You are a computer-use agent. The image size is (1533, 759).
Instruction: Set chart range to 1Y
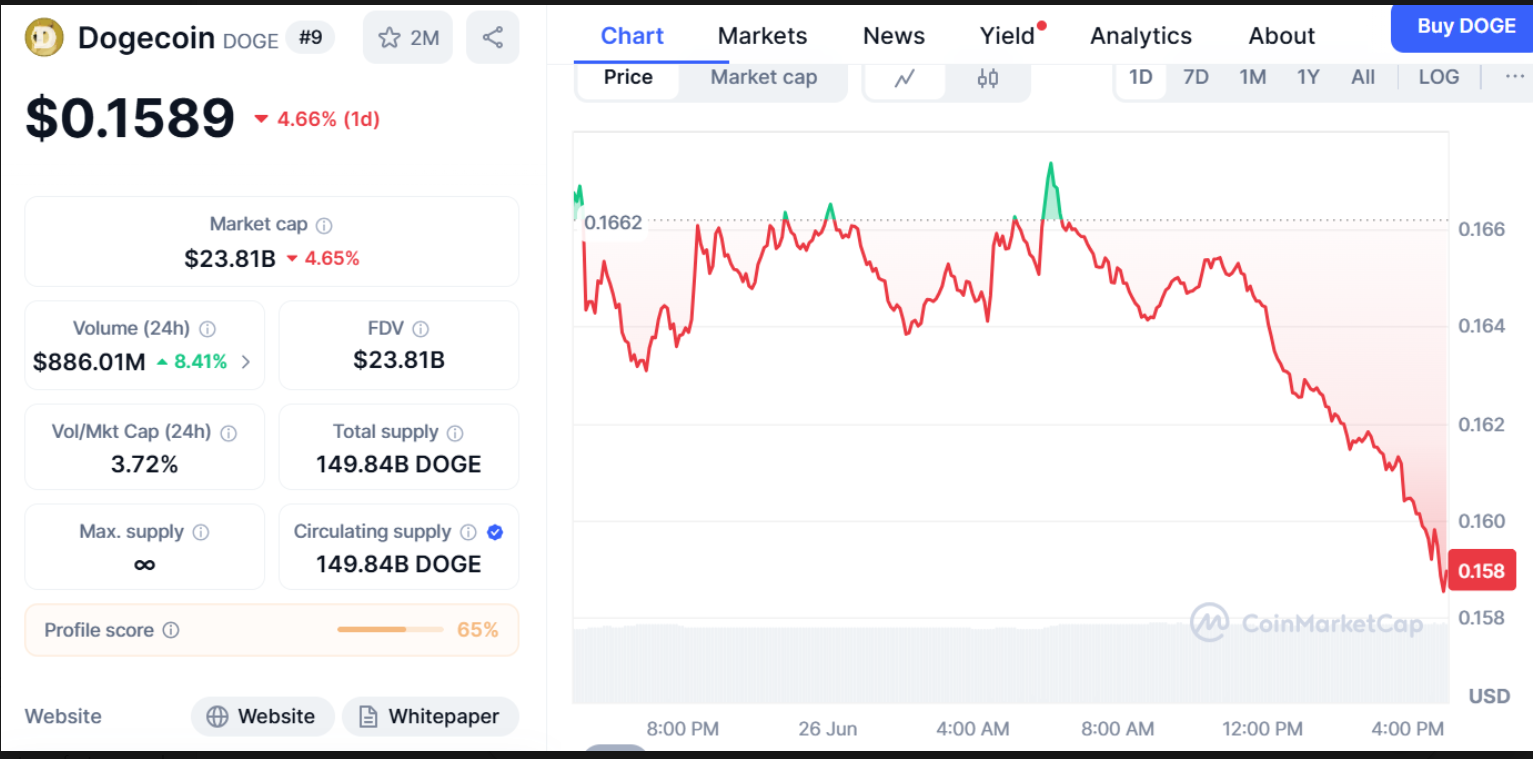coord(1308,77)
